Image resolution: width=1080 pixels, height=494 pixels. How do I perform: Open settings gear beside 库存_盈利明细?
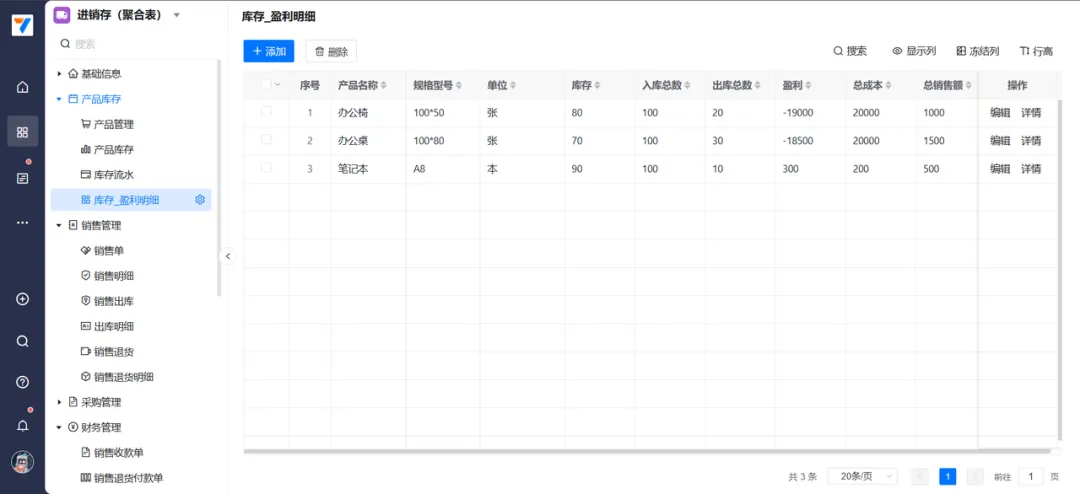200,200
